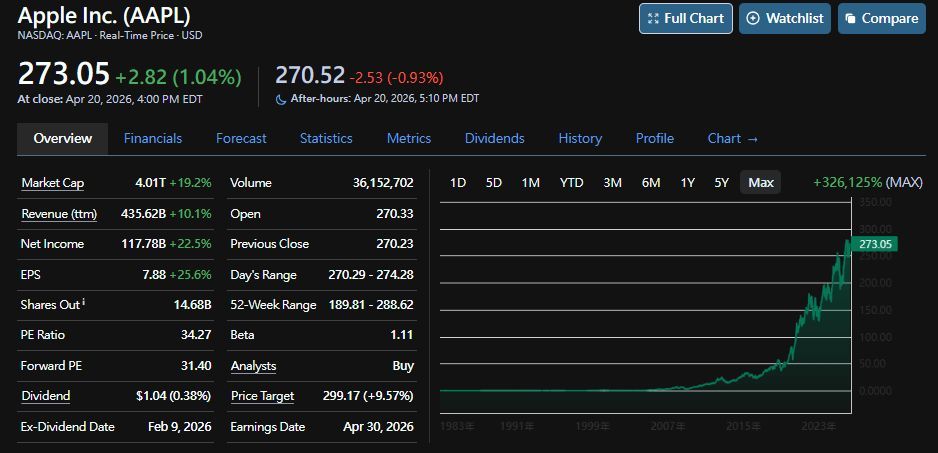Open the Full Chart view
Image resolution: width=938 pixels, height=453 pixels.
pos(685,18)
